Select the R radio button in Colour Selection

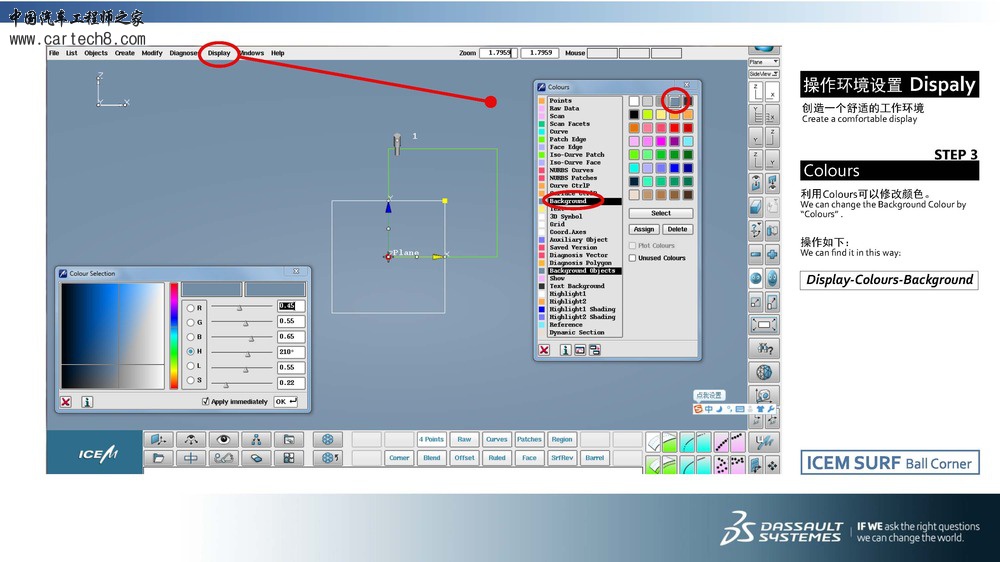[x=190, y=307]
